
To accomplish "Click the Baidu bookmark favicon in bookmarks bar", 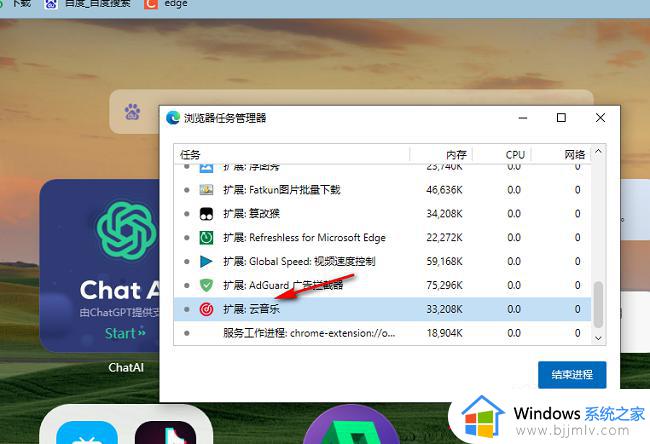I will click(x=51, y=4).
